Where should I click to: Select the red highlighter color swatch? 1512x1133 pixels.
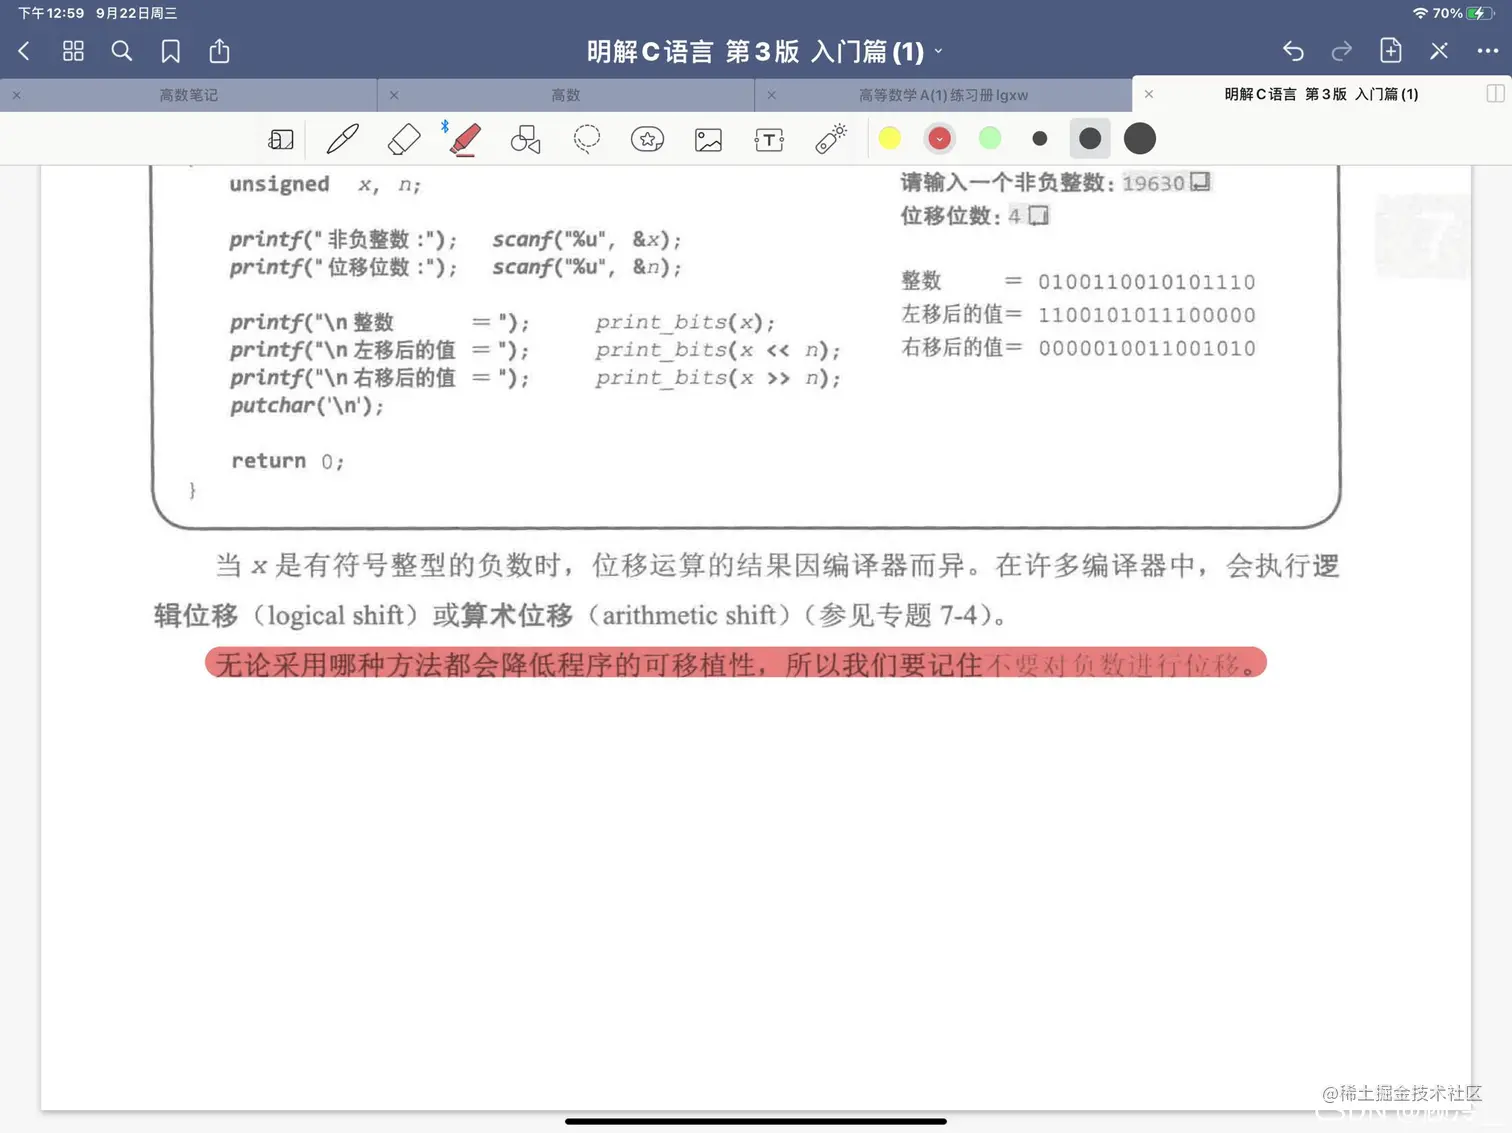click(x=939, y=138)
